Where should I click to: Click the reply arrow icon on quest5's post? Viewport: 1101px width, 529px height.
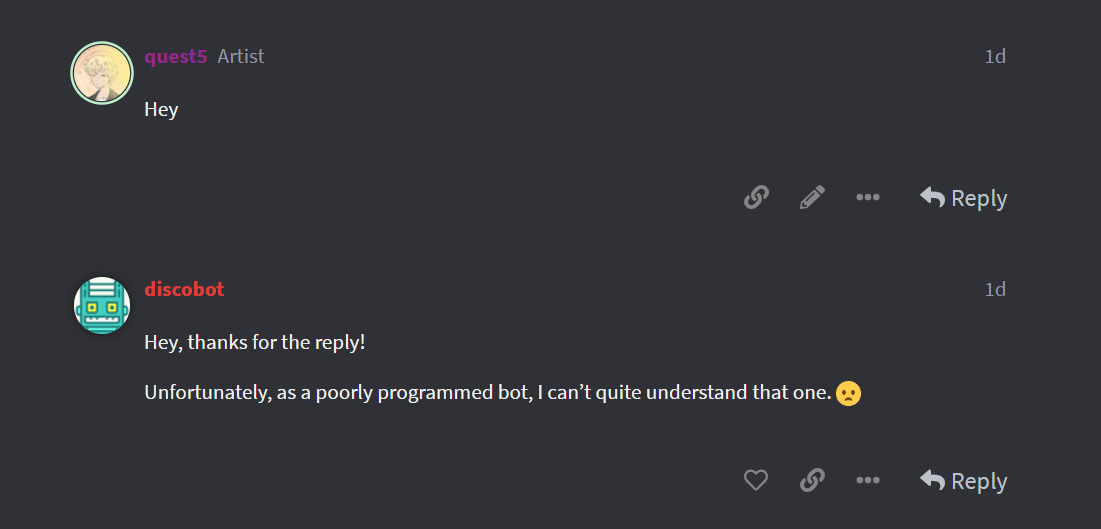pyautogui.click(x=932, y=197)
